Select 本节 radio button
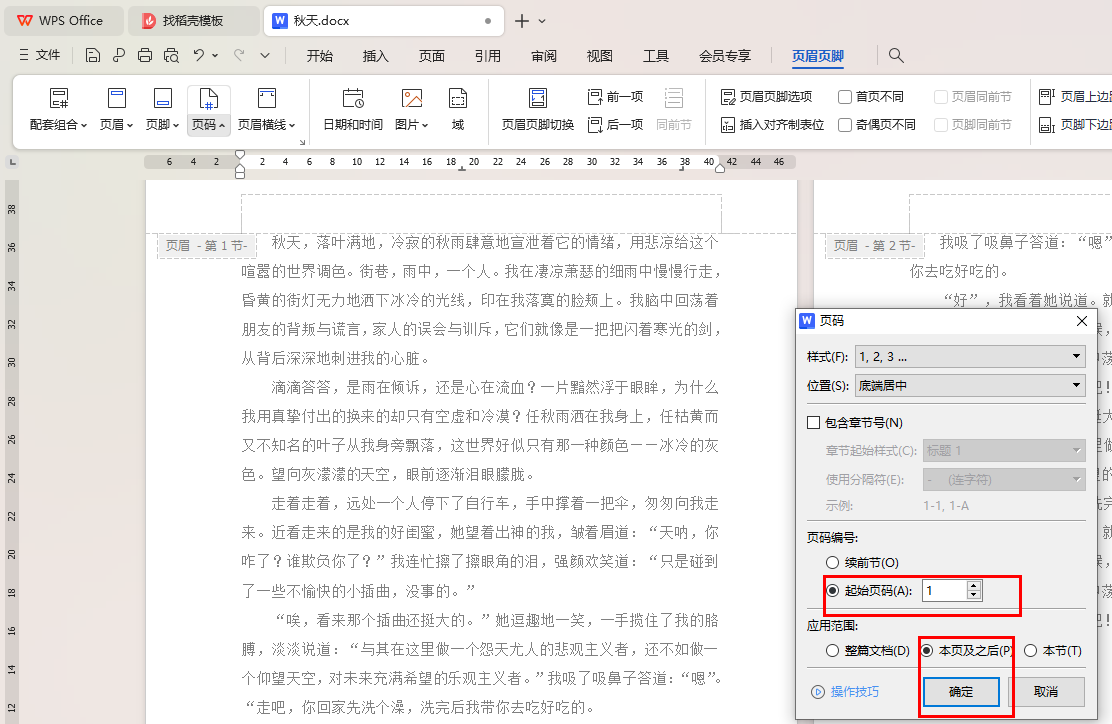 tap(1030, 650)
